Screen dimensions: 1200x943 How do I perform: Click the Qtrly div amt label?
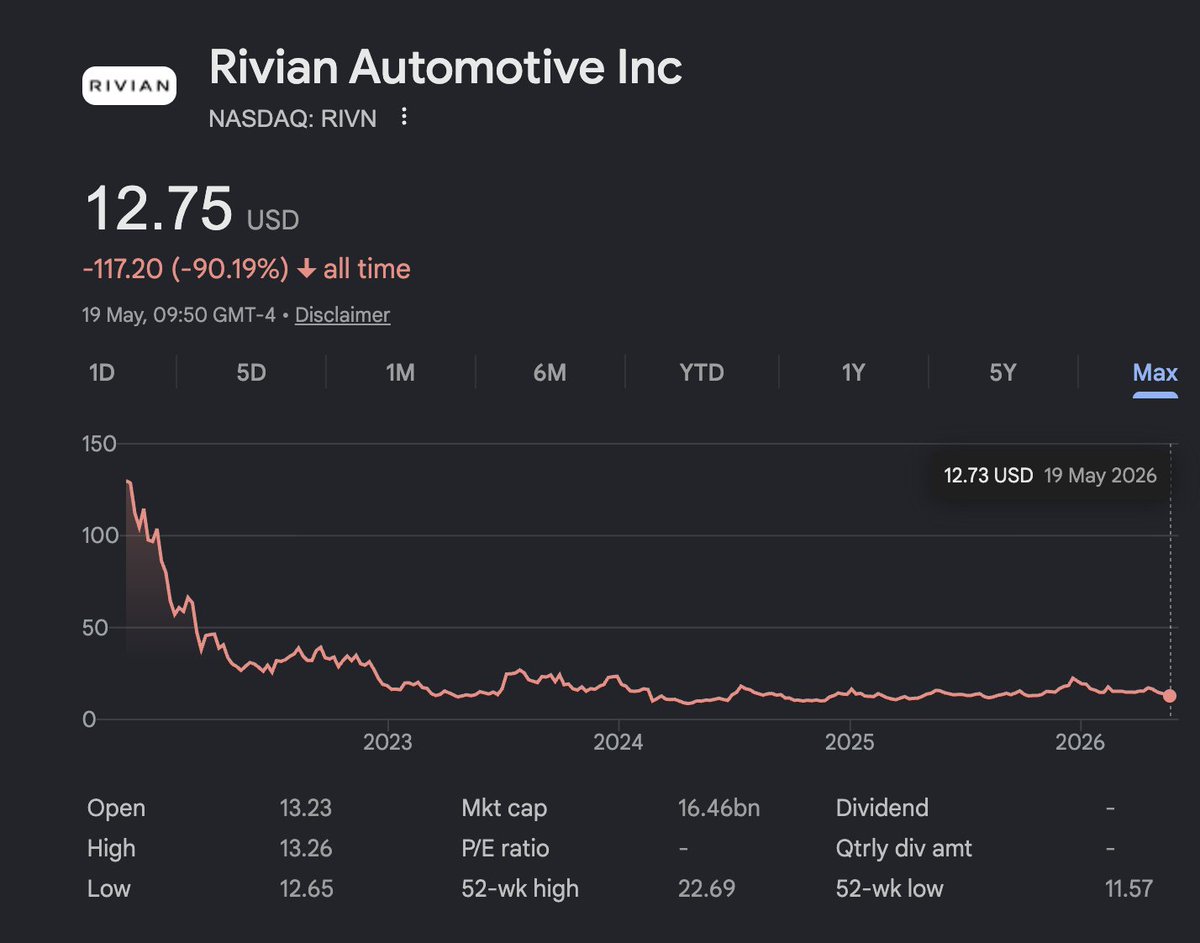pyautogui.click(x=904, y=848)
